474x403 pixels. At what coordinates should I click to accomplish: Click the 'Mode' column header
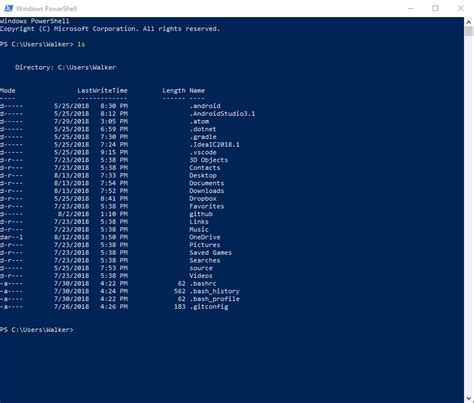tap(8, 90)
